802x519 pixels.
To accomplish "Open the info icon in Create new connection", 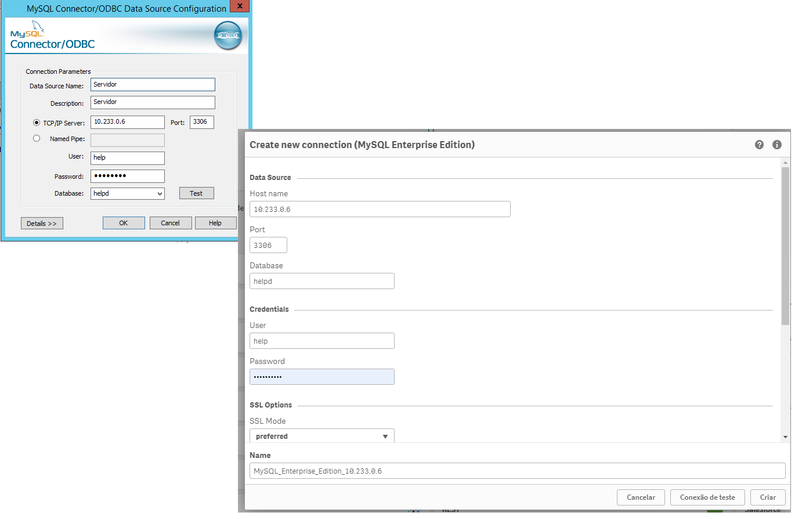I will pos(776,145).
